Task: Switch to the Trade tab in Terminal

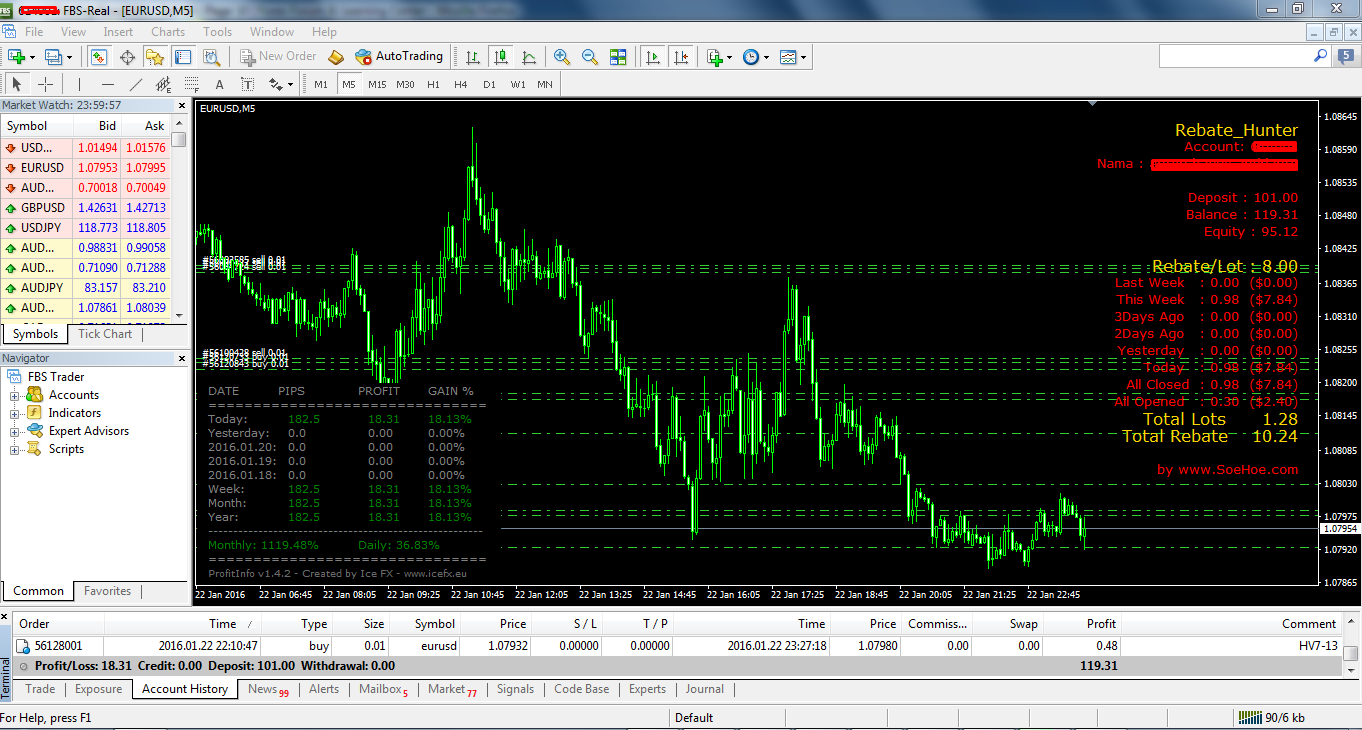Action: tap(40, 689)
